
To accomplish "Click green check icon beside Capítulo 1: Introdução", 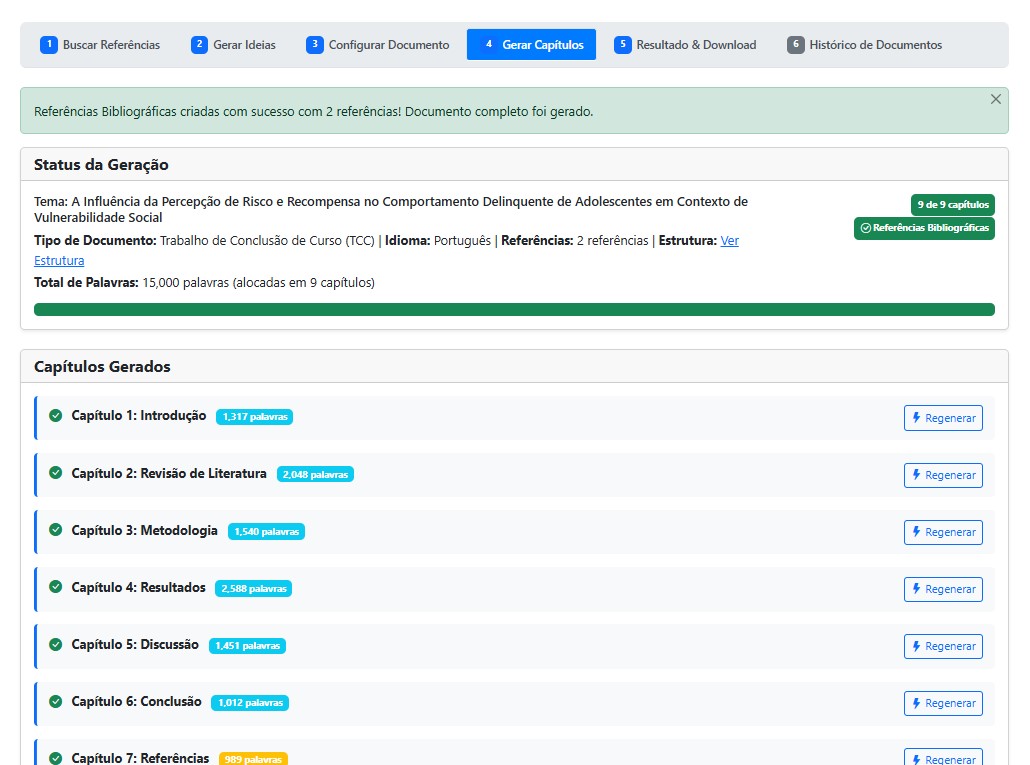I will pyautogui.click(x=56, y=416).
